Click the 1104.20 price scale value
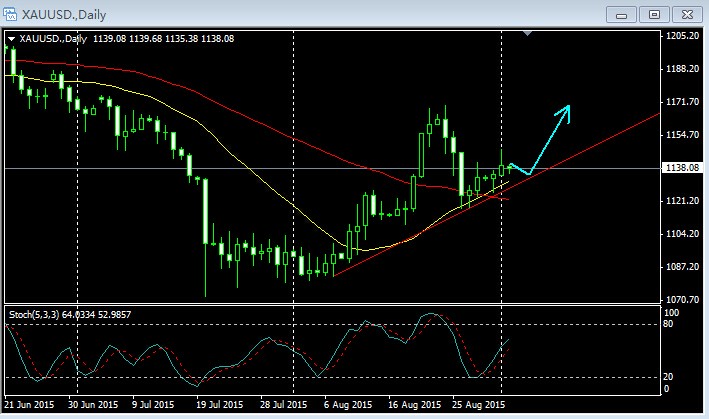This screenshot has width=709, height=419. (x=682, y=234)
